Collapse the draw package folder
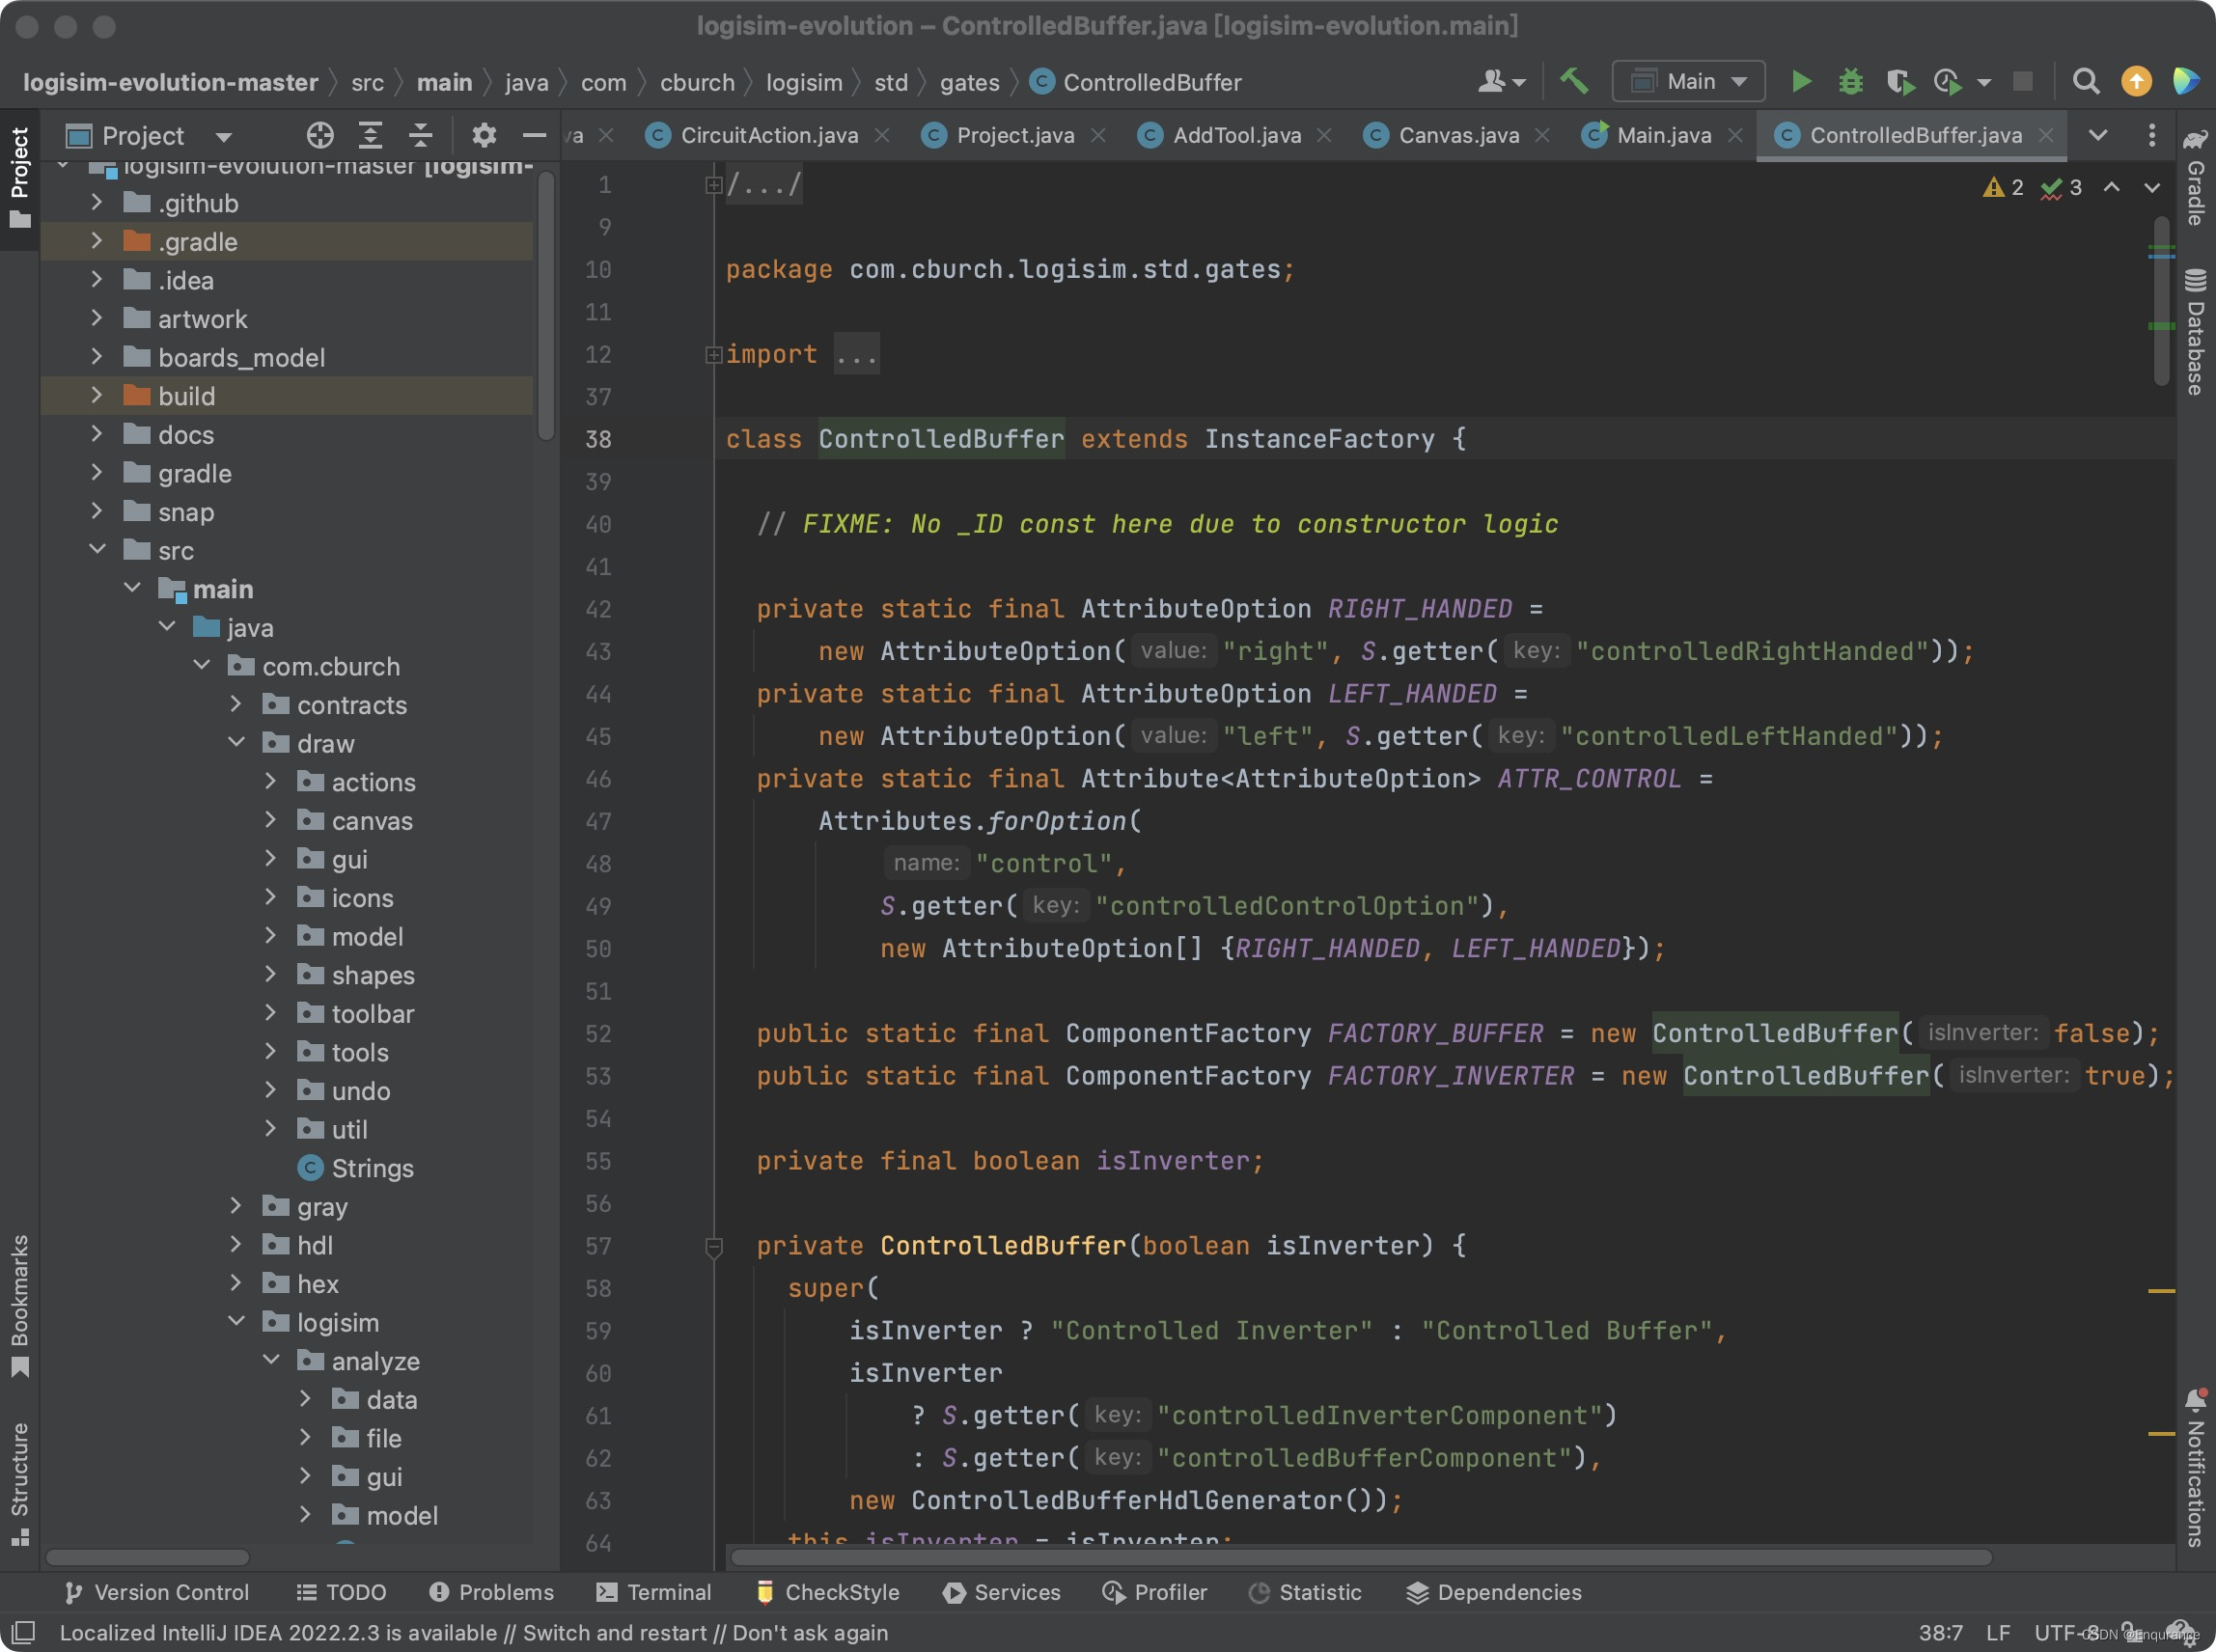Image resolution: width=2216 pixels, height=1652 pixels. tap(237, 743)
